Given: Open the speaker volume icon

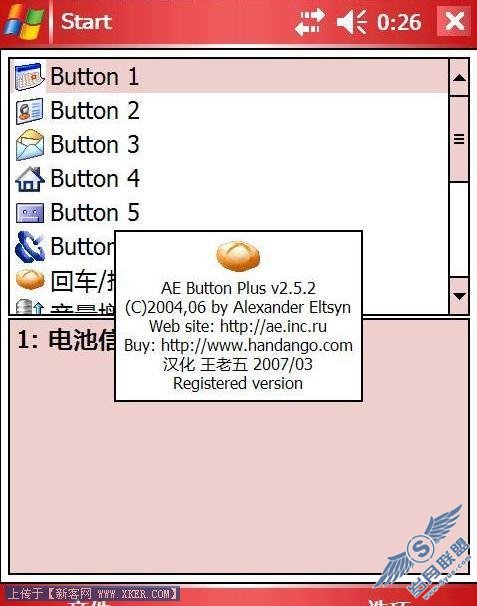Looking at the screenshot, I should [x=352, y=22].
